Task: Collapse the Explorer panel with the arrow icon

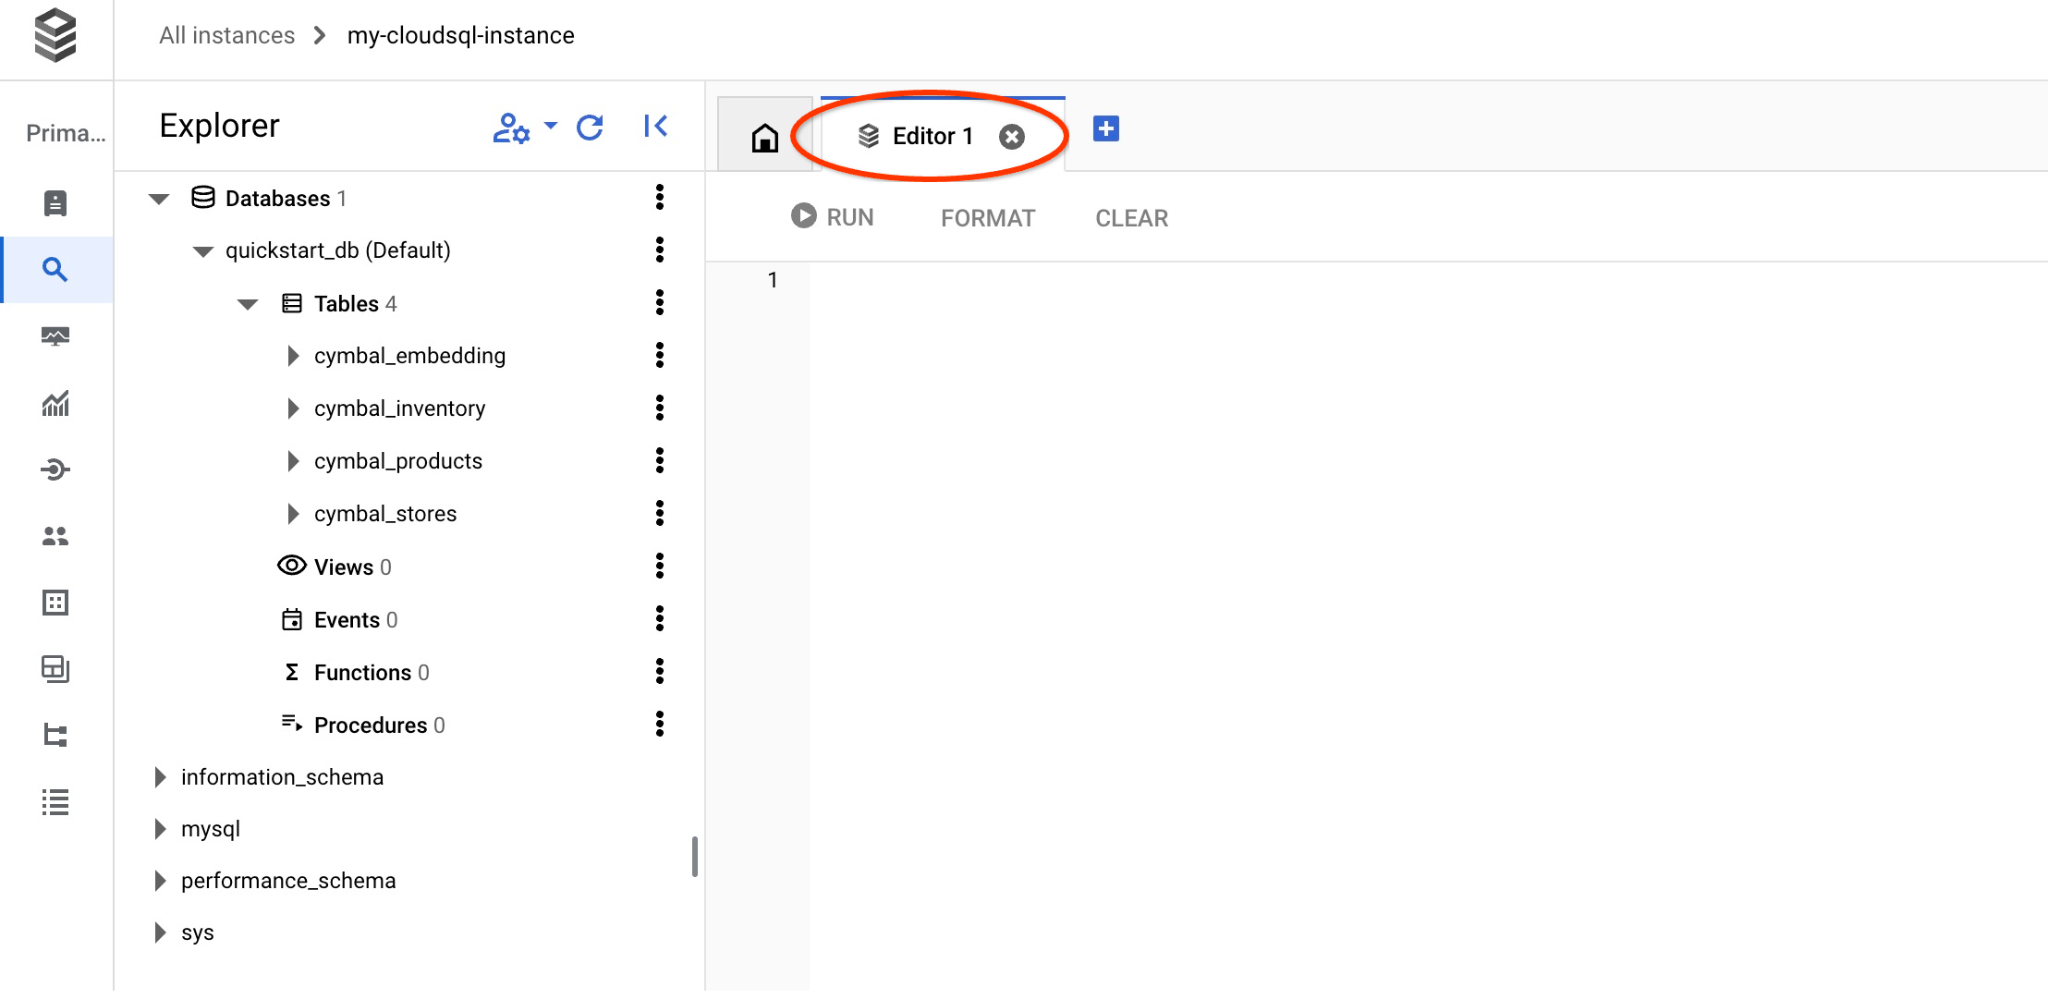Action: pos(655,127)
